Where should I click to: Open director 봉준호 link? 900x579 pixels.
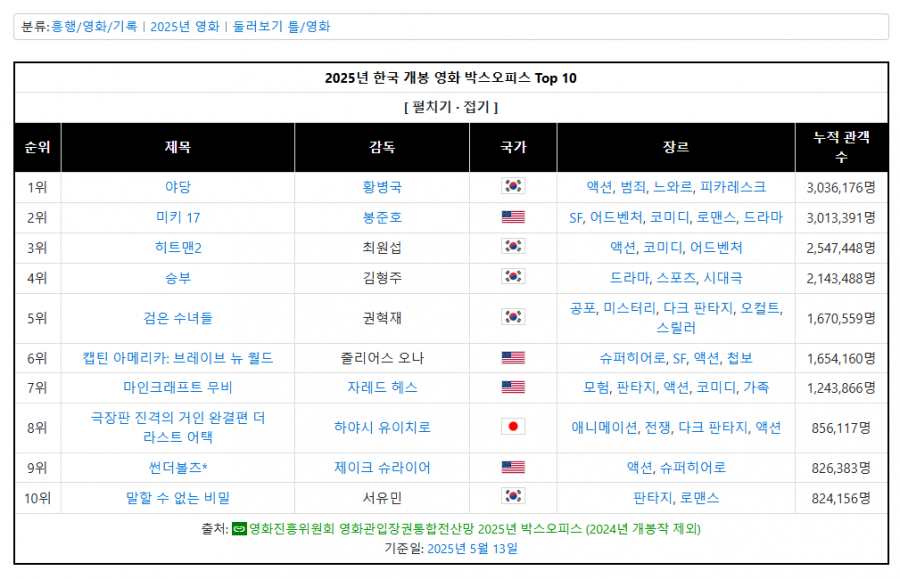(382, 217)
